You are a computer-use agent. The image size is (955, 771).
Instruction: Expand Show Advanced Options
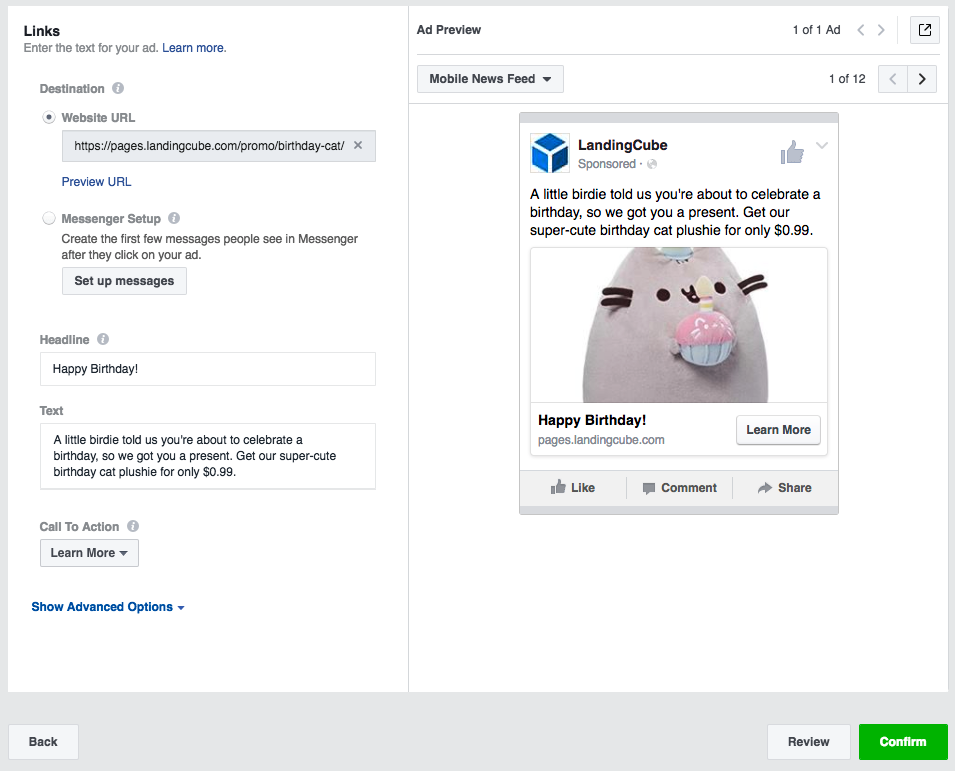[x=108, y=607]
